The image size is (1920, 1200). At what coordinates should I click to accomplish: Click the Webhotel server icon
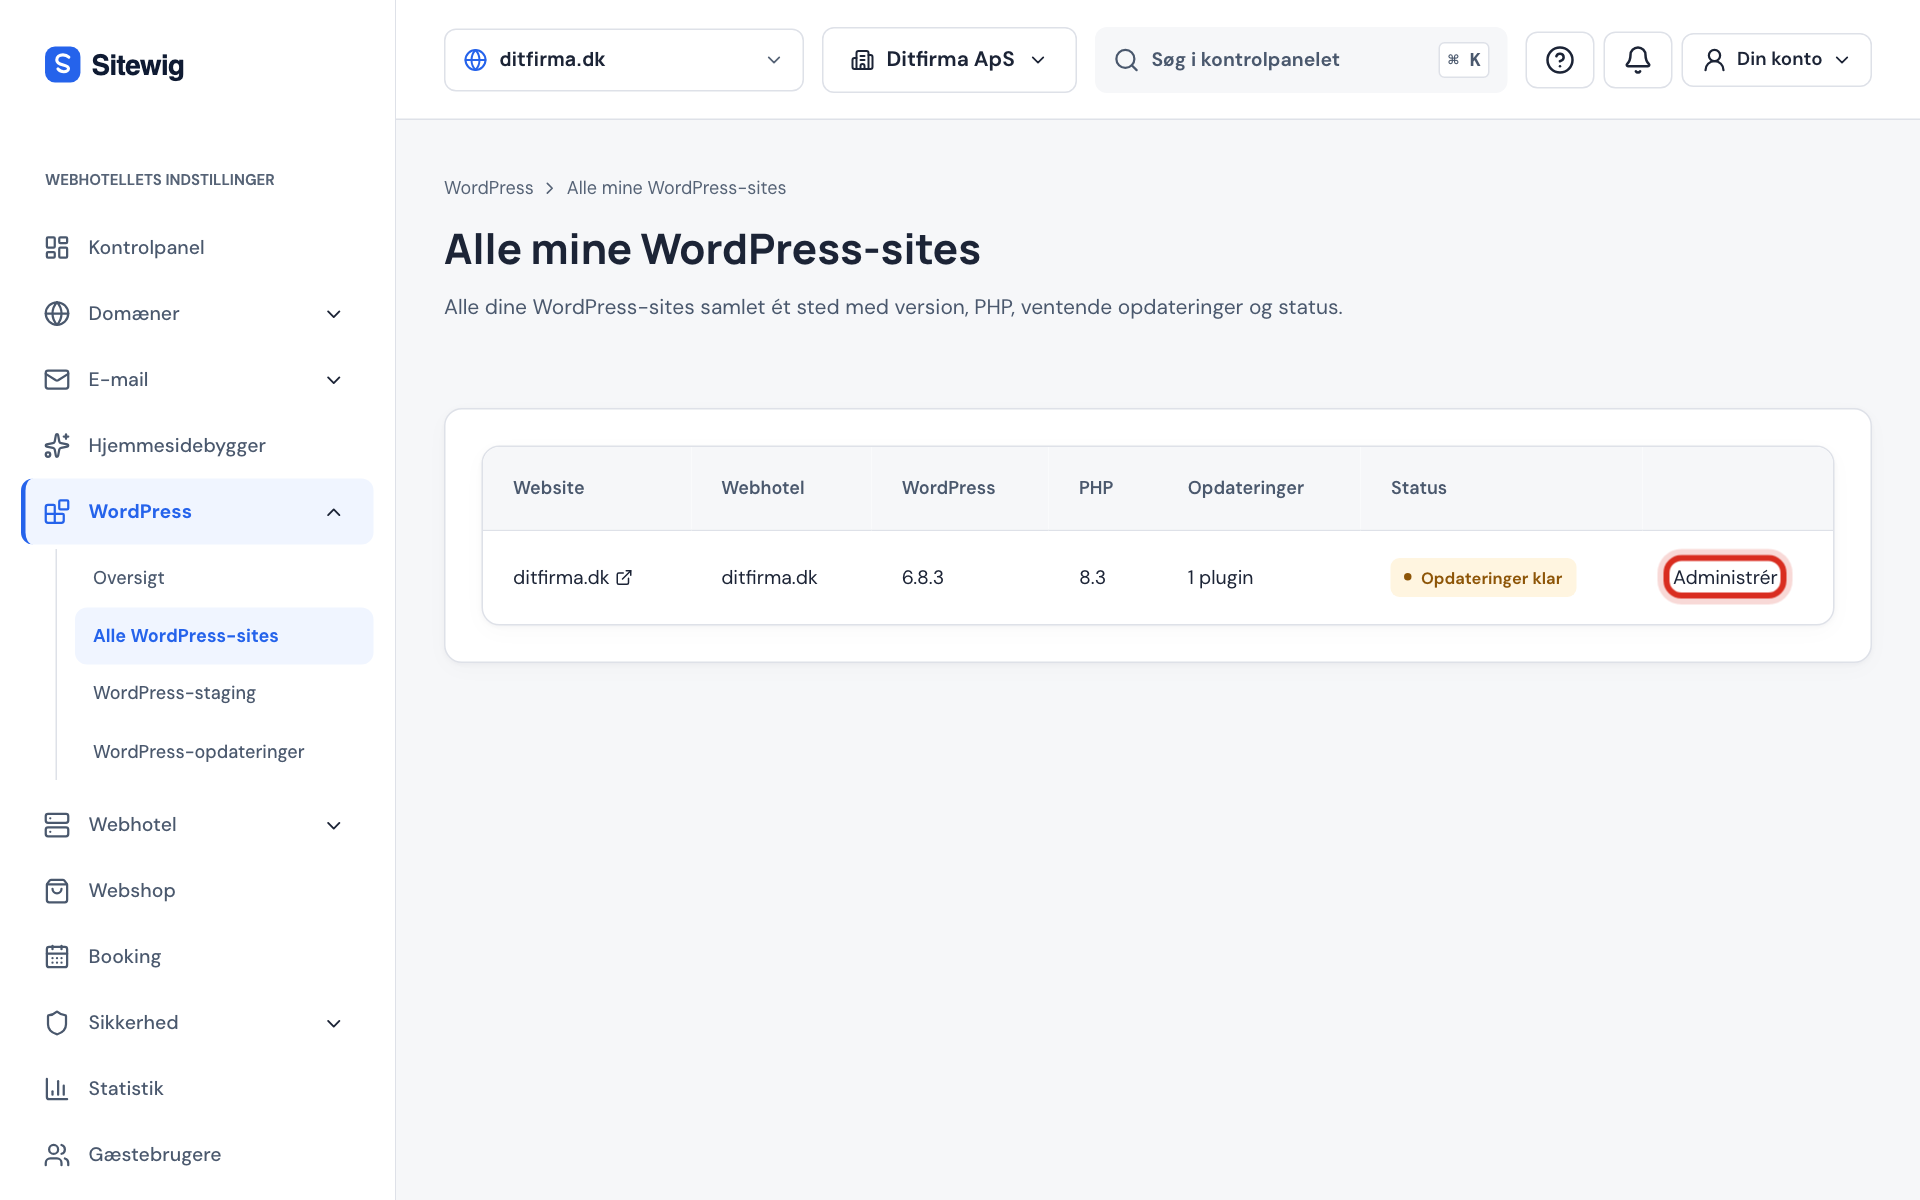pyautogui.click(x=57, y=824)
